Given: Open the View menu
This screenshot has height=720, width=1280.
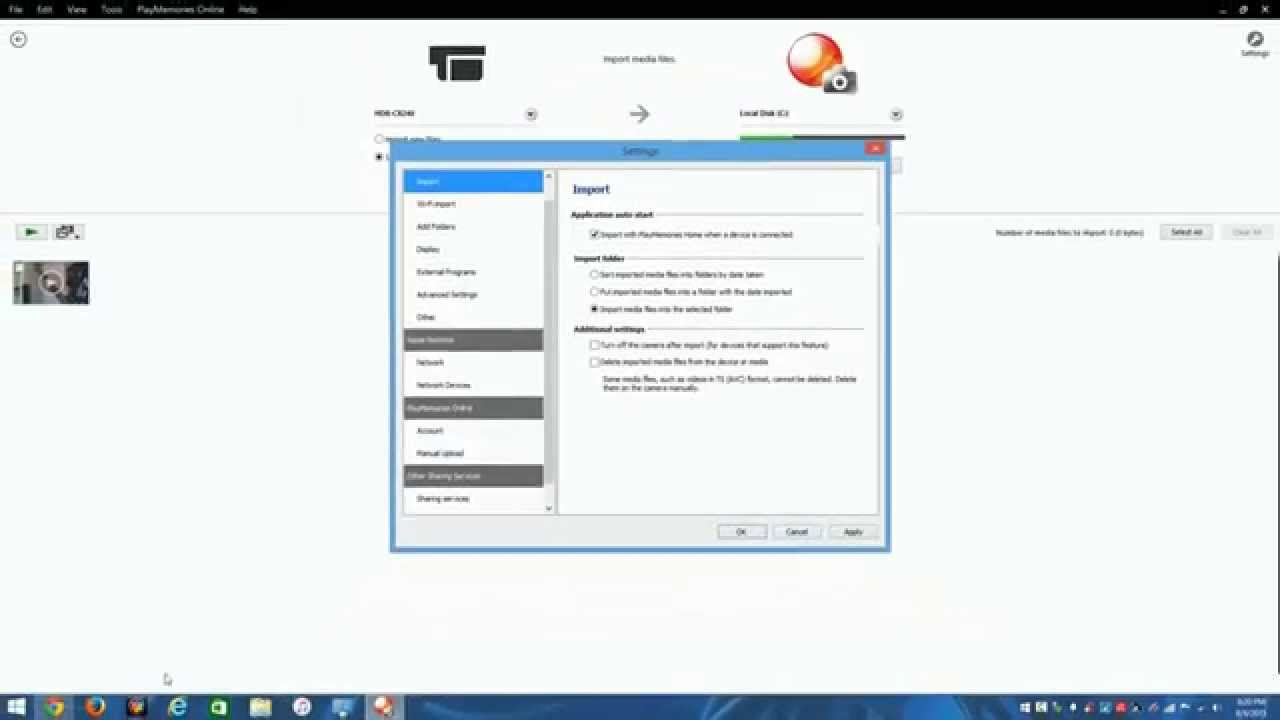Looking at the screenshot, I should (77, 9).
